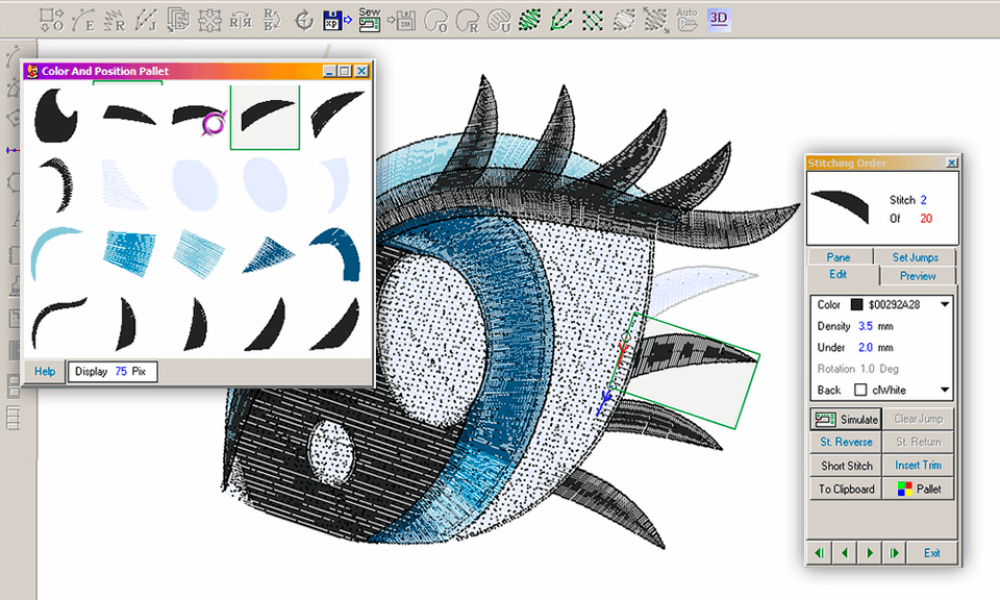Jump to the last stitch object arrow

pyautogui.click(x=894, y=553)
